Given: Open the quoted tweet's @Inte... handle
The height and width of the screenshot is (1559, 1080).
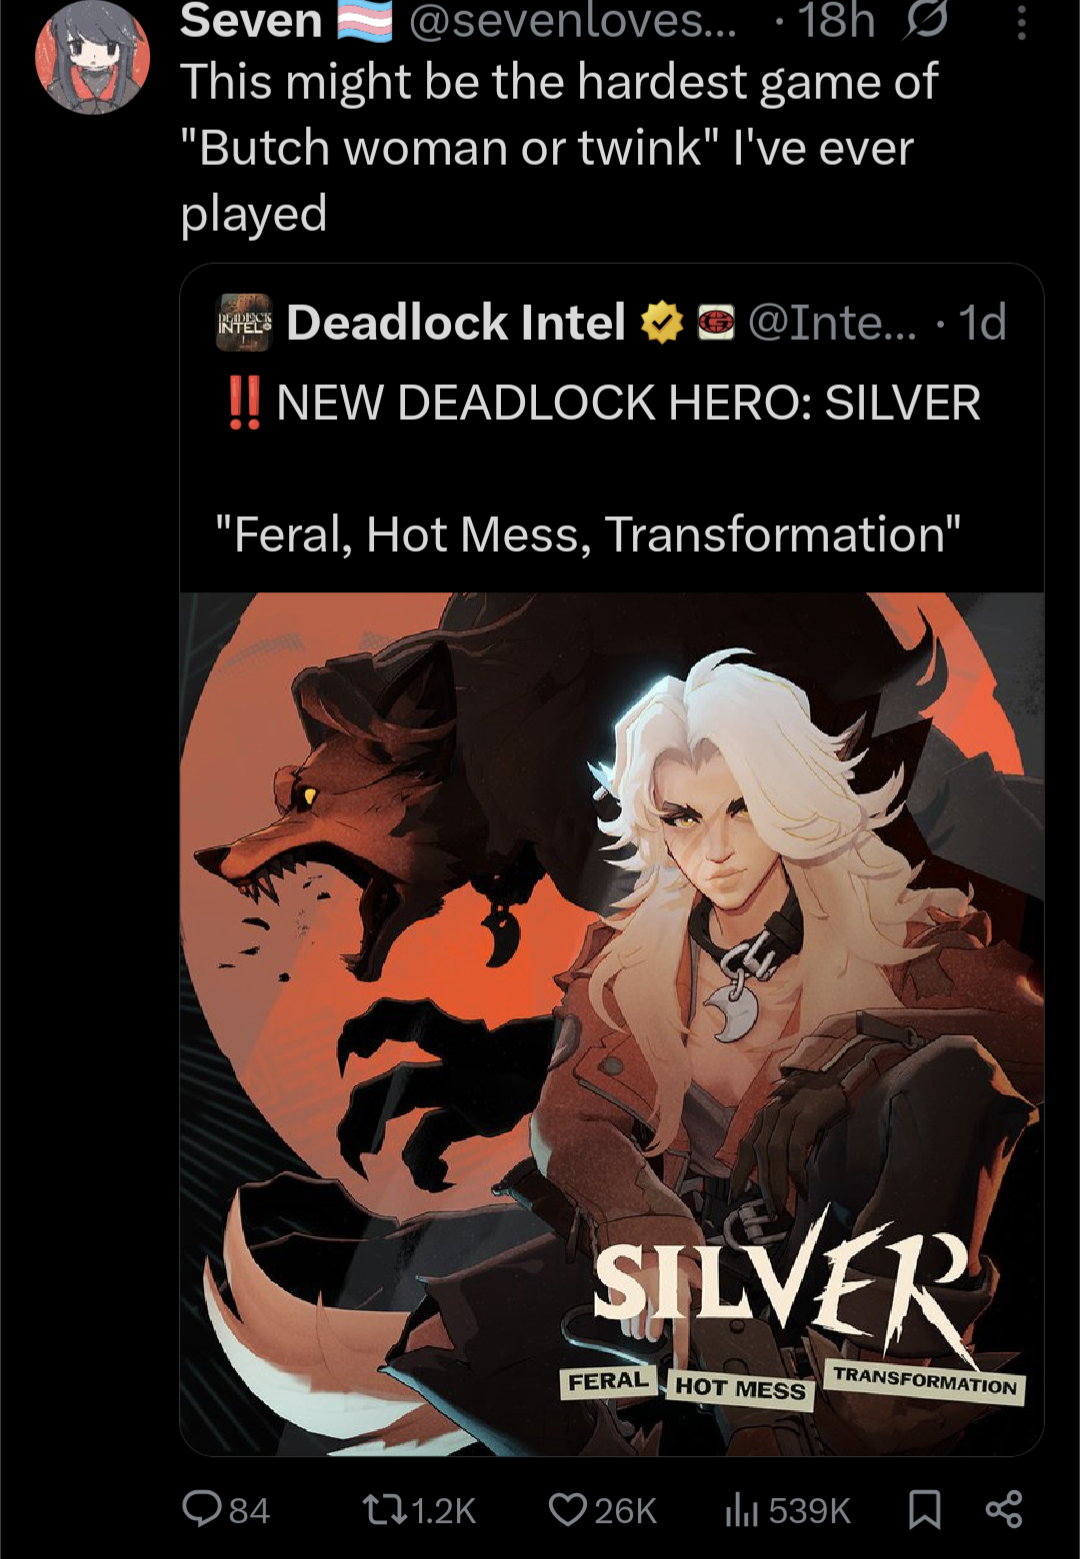Looking at the screenshot, I should 832,322.
